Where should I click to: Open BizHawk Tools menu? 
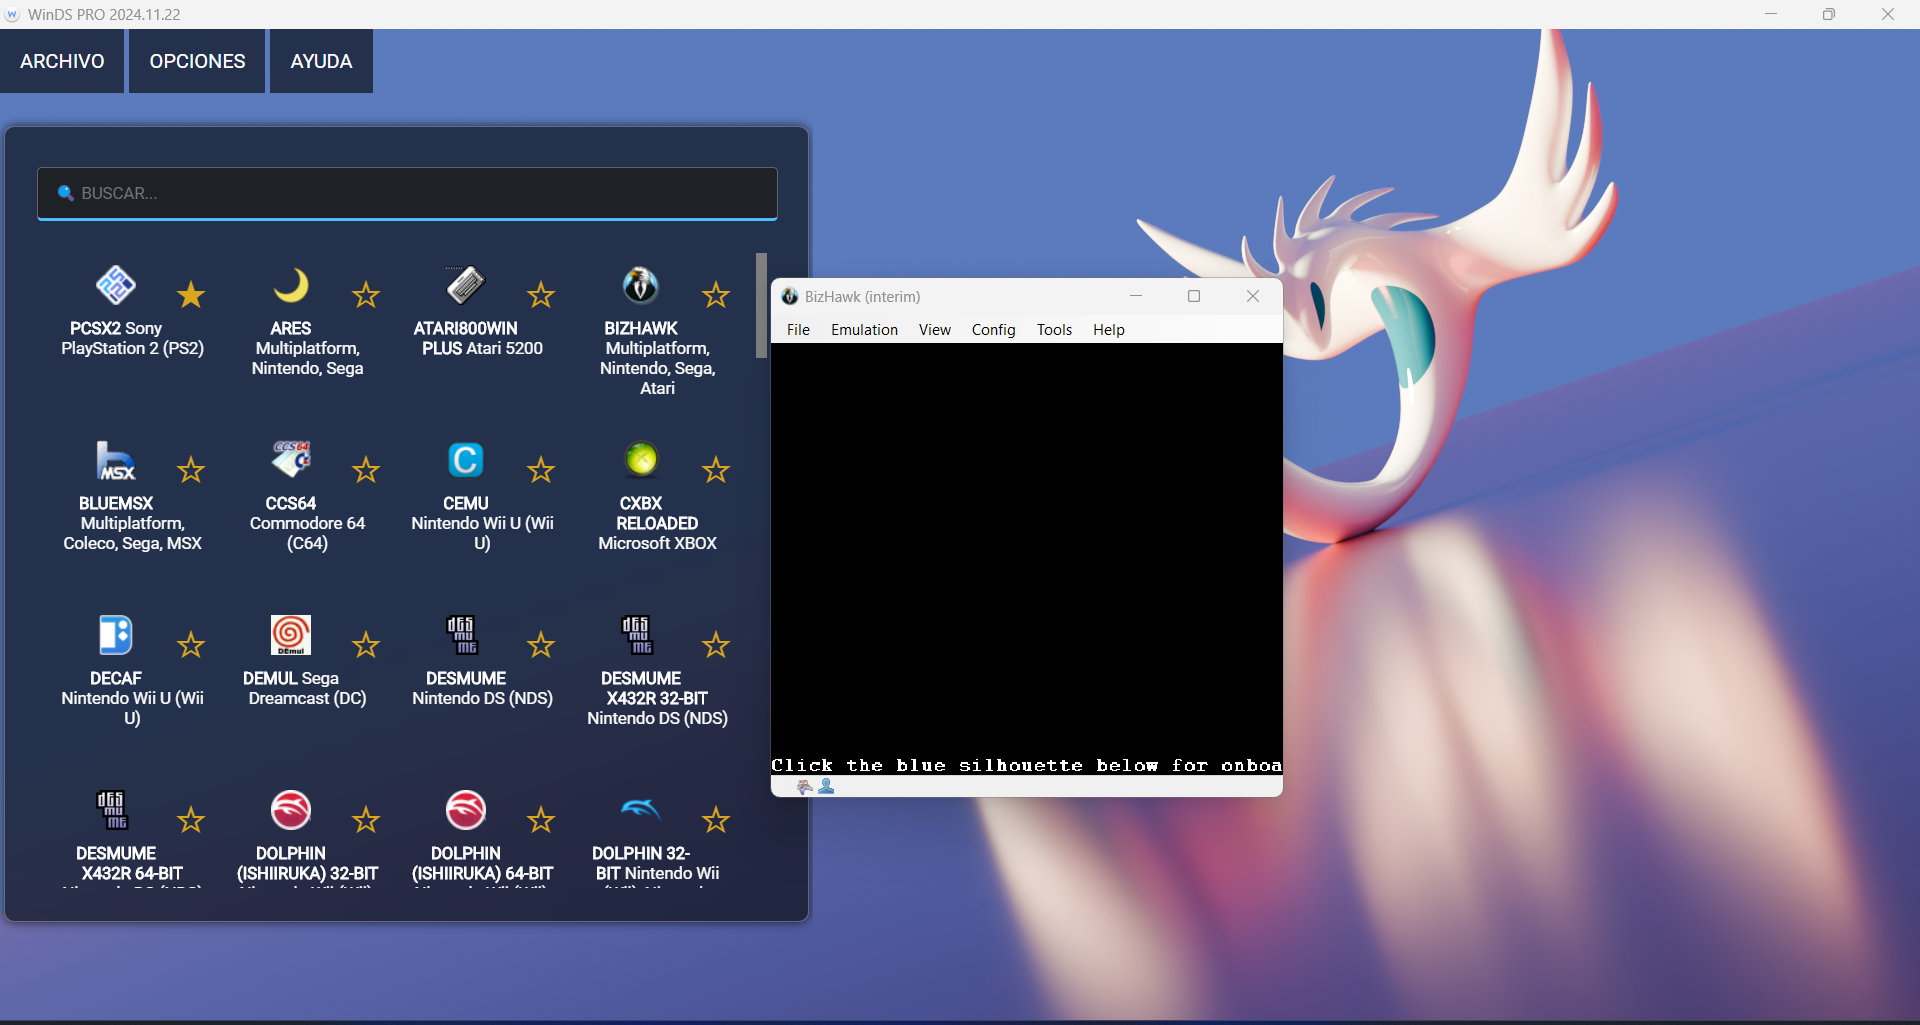pyautogui.click(x=1054, y=330)
